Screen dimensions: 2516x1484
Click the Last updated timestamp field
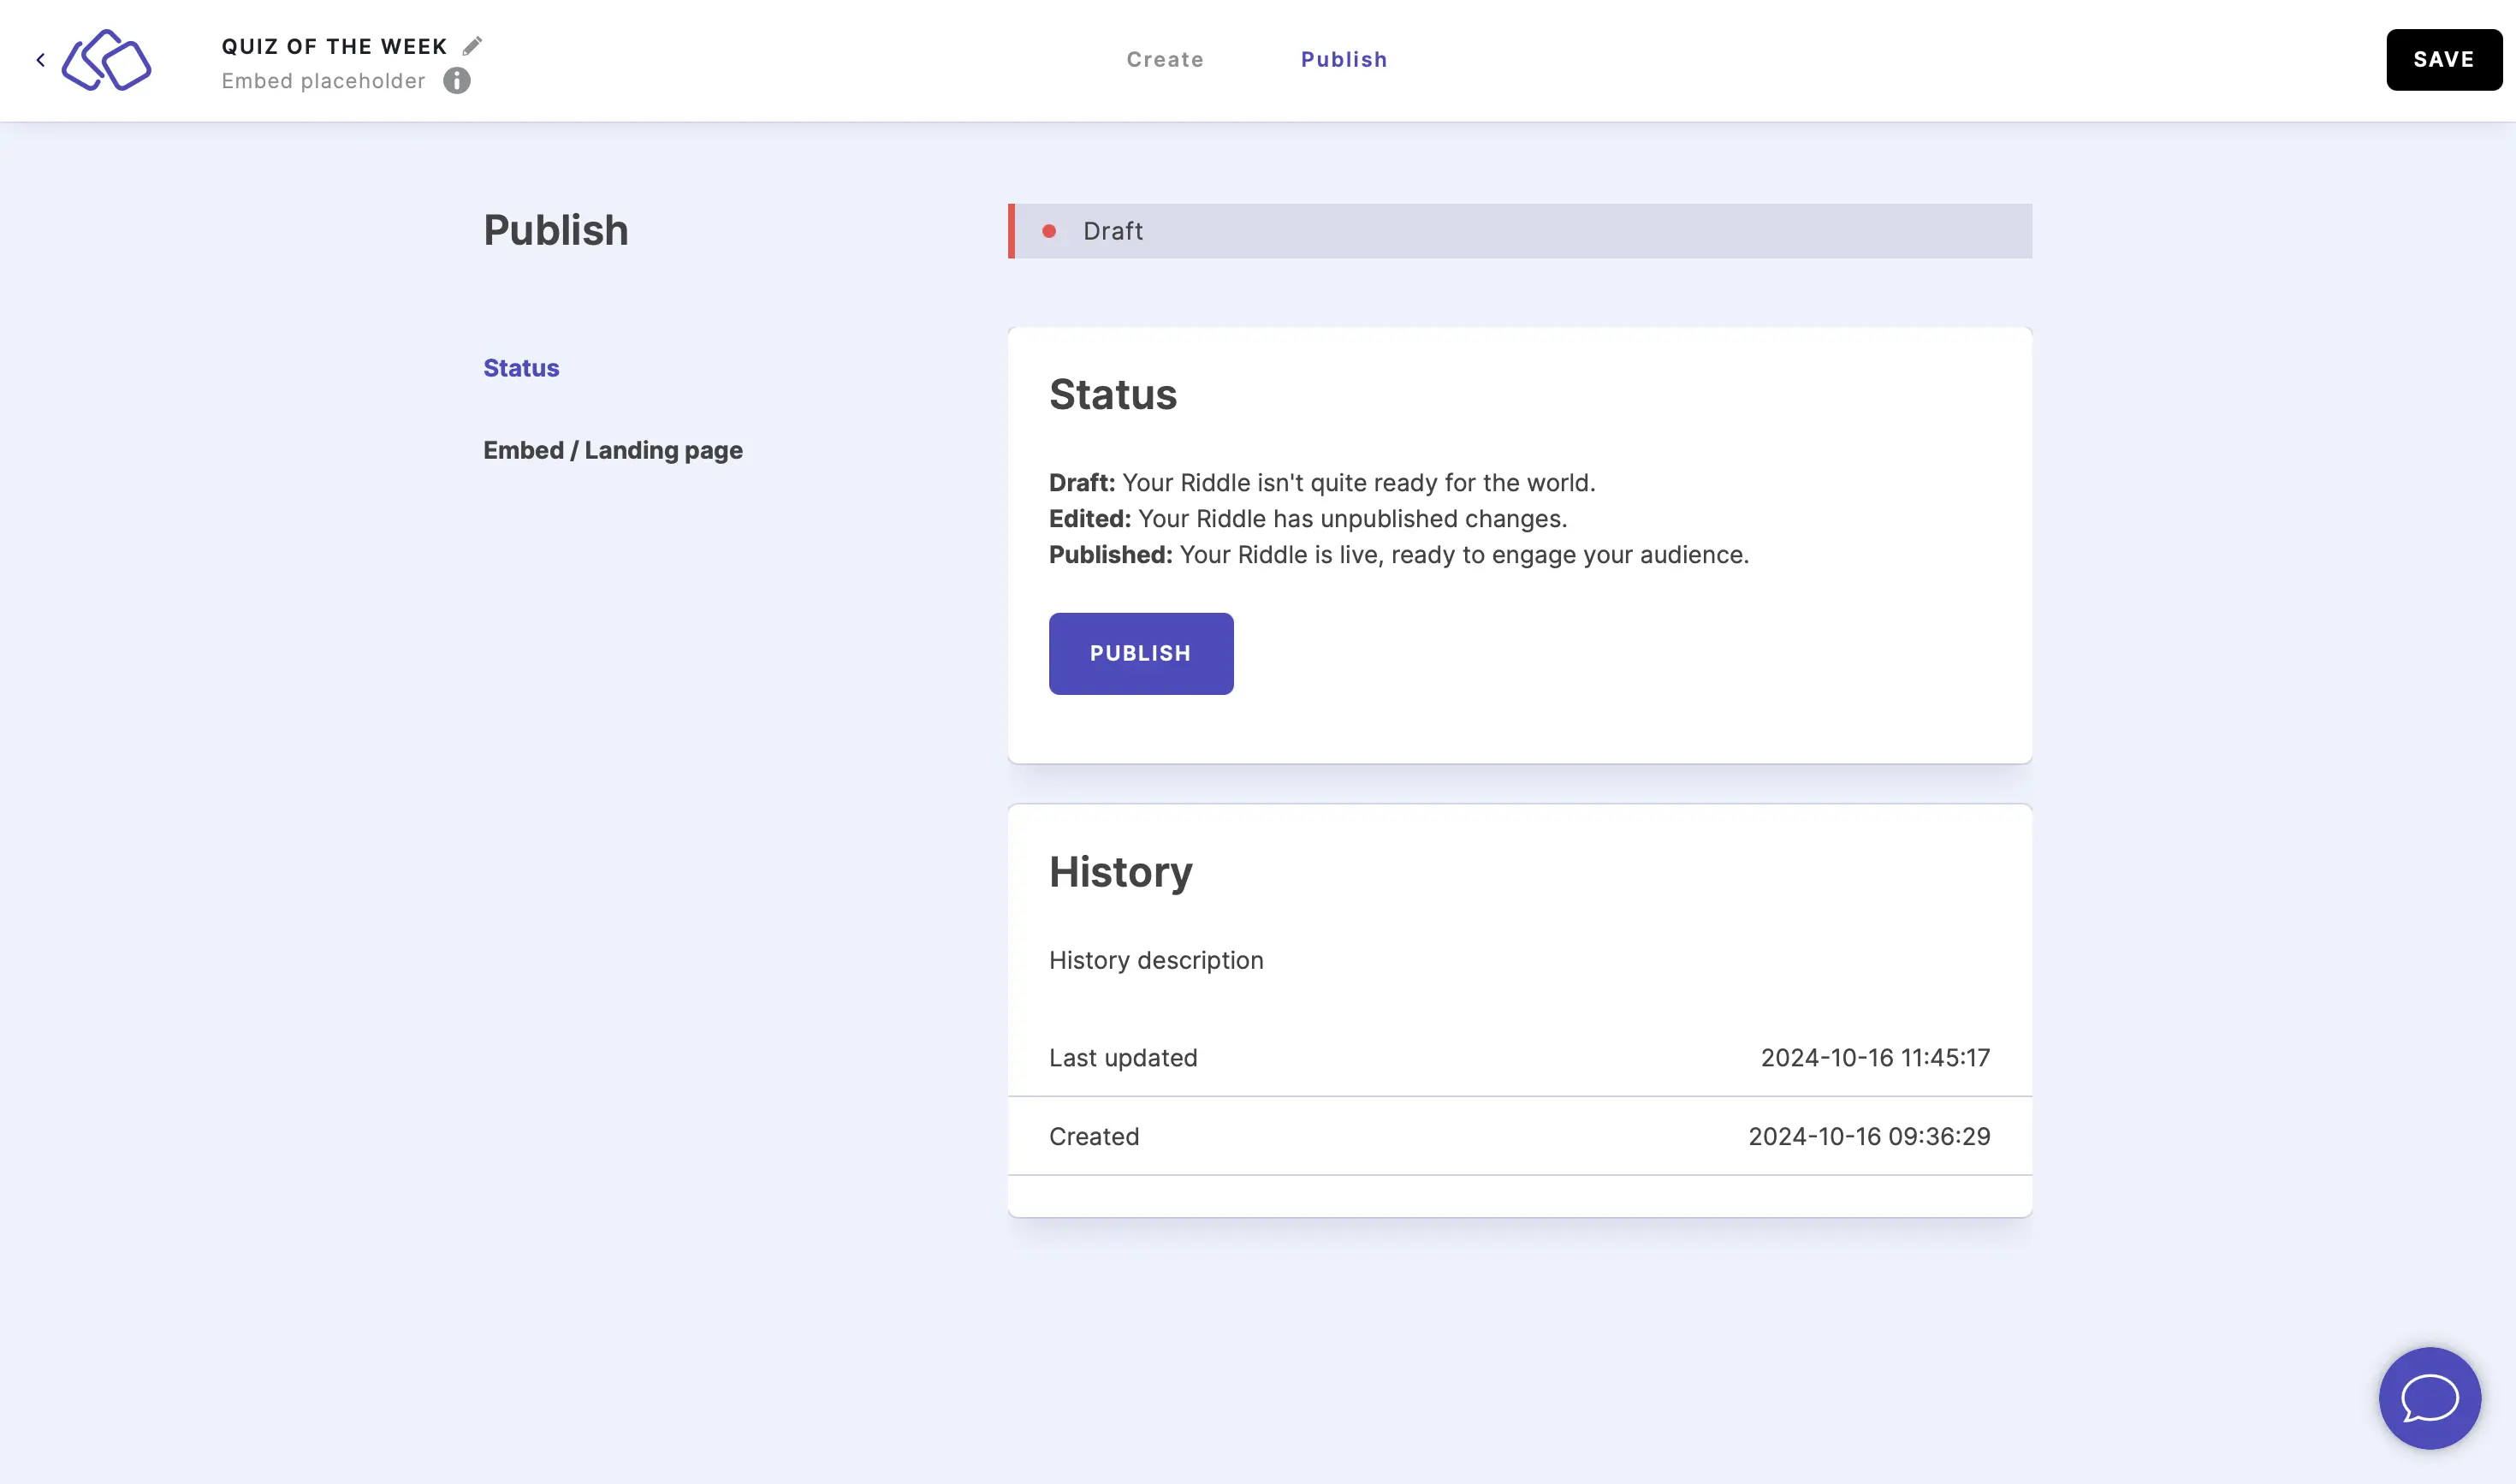[1875, 1056]
